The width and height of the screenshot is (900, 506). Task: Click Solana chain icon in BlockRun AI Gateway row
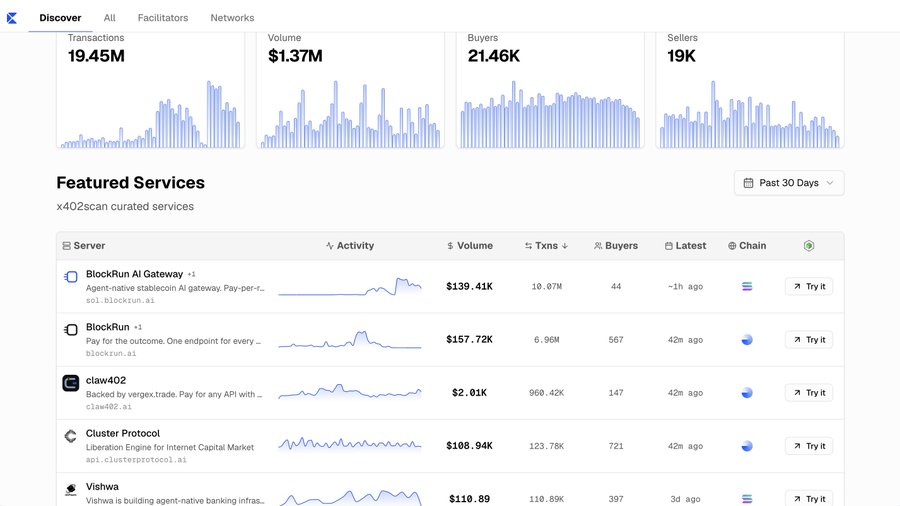point(747,286)
